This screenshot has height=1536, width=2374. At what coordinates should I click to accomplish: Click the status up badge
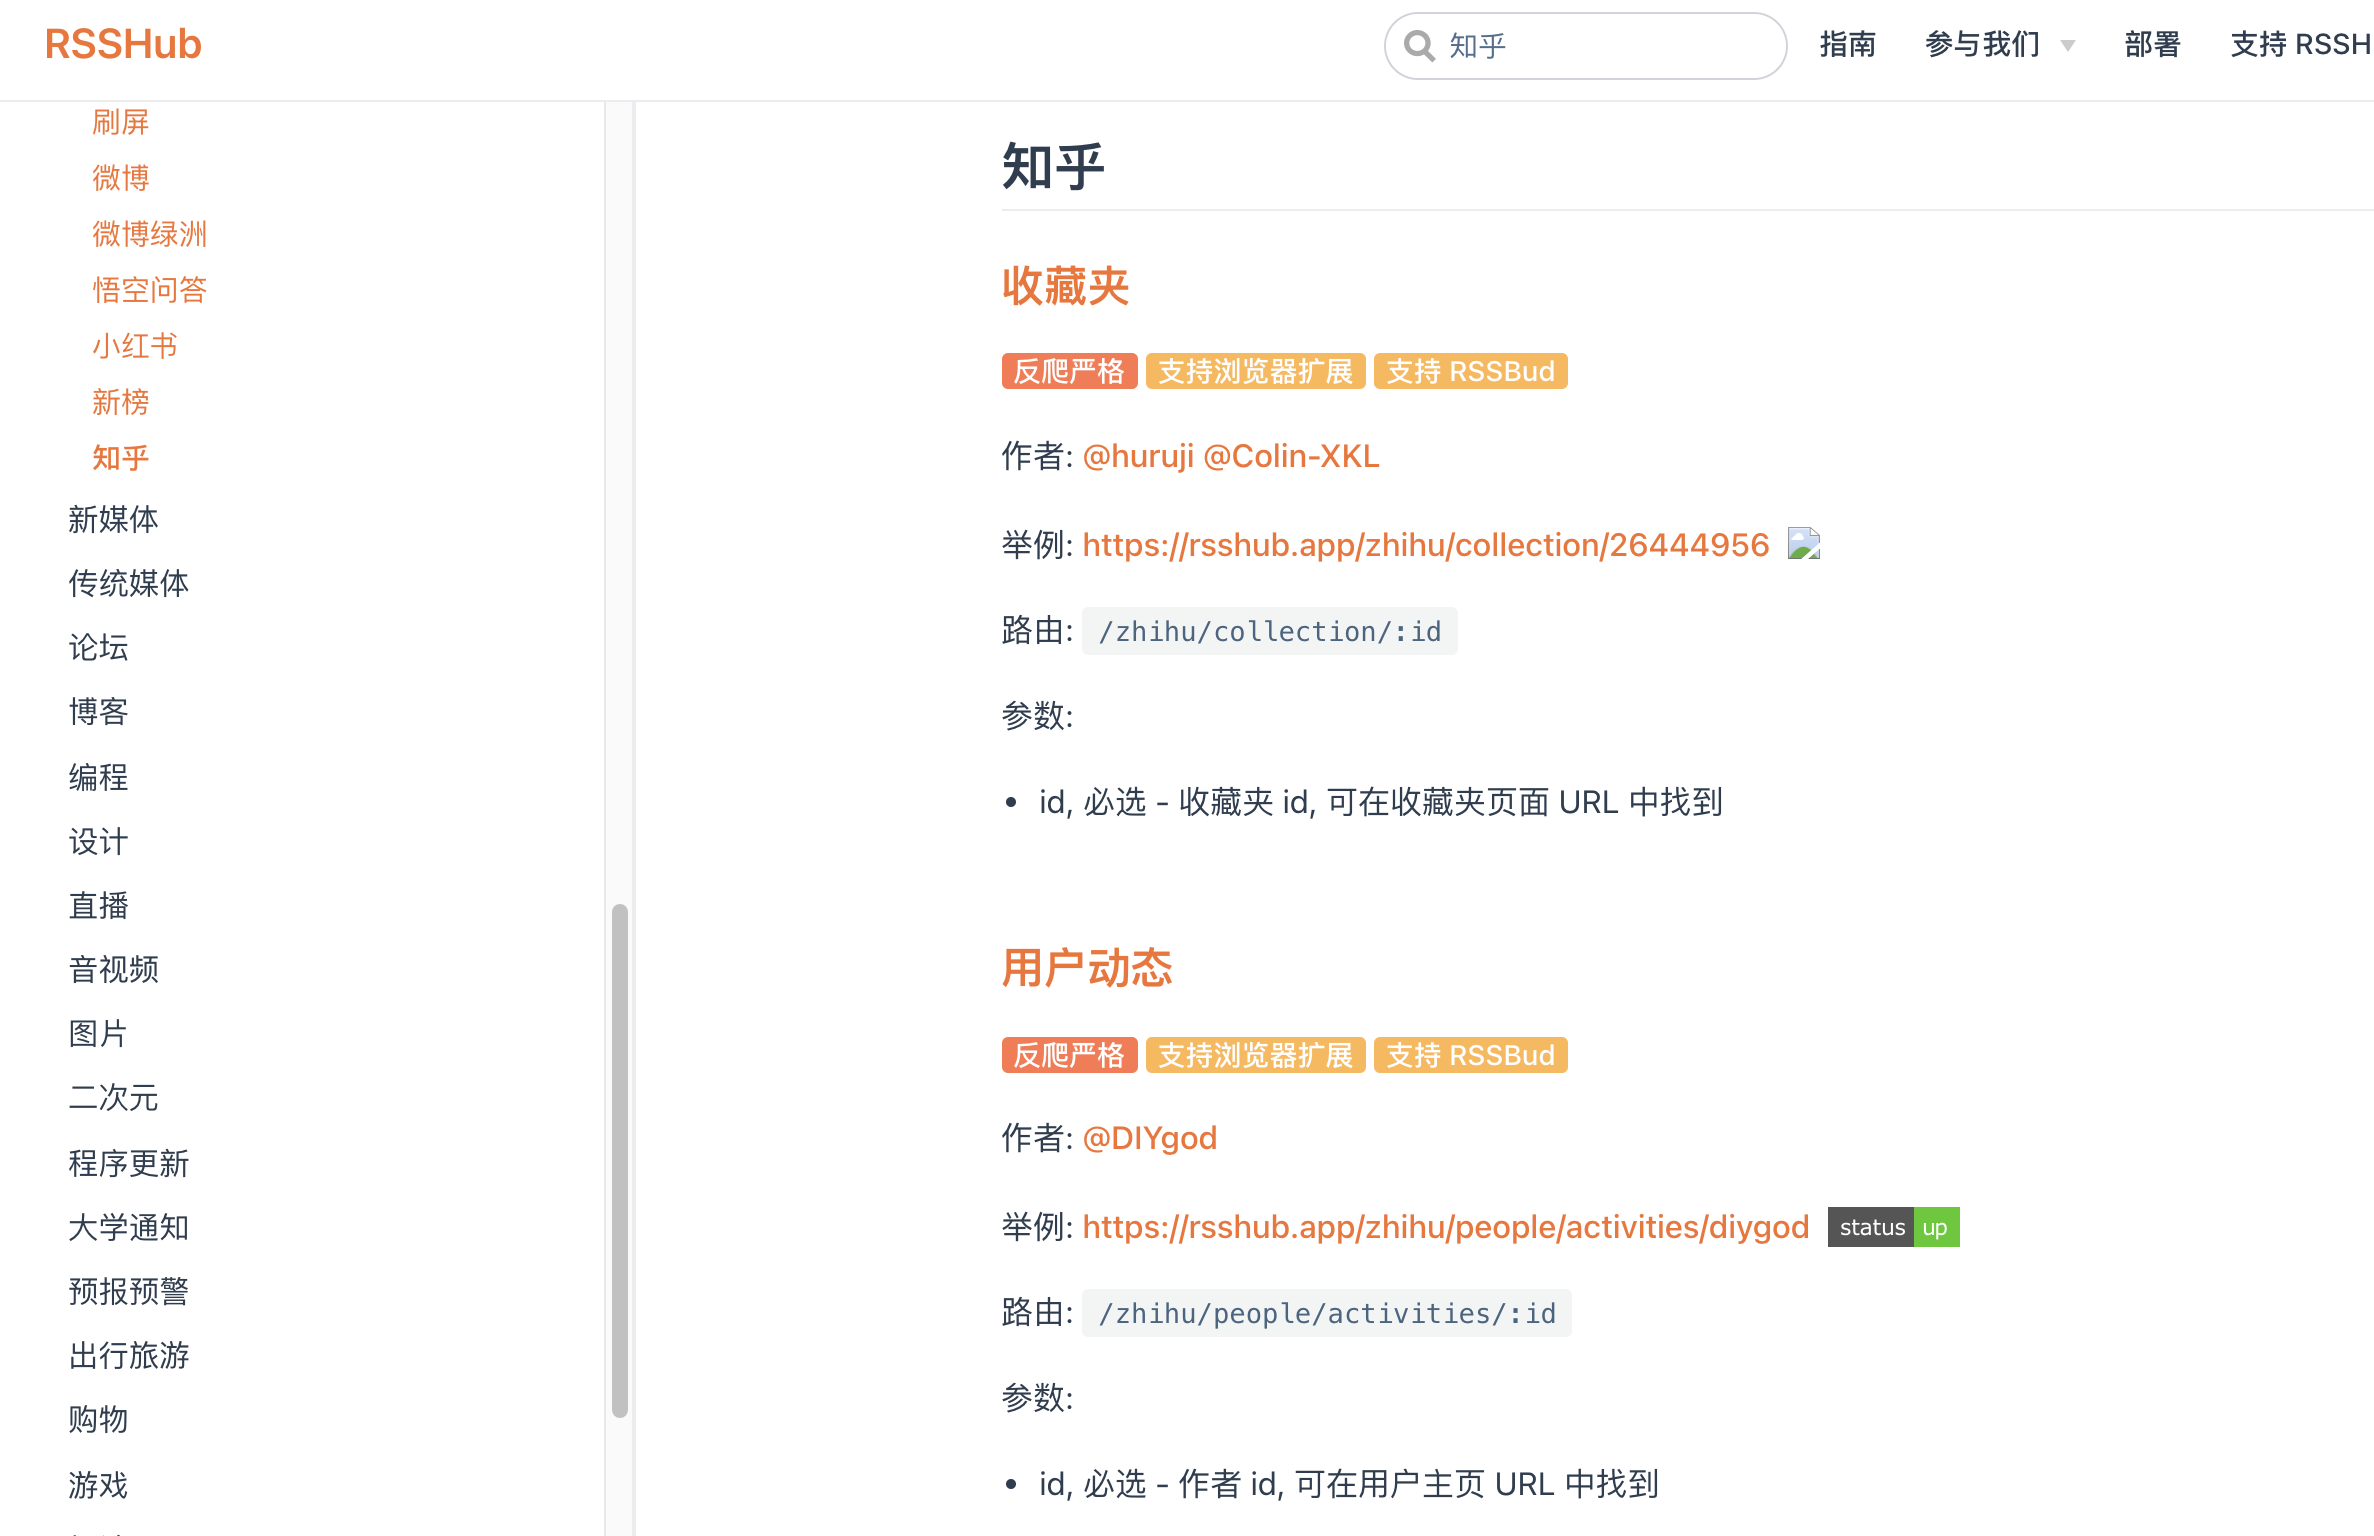click(x=1892, y=1227)
